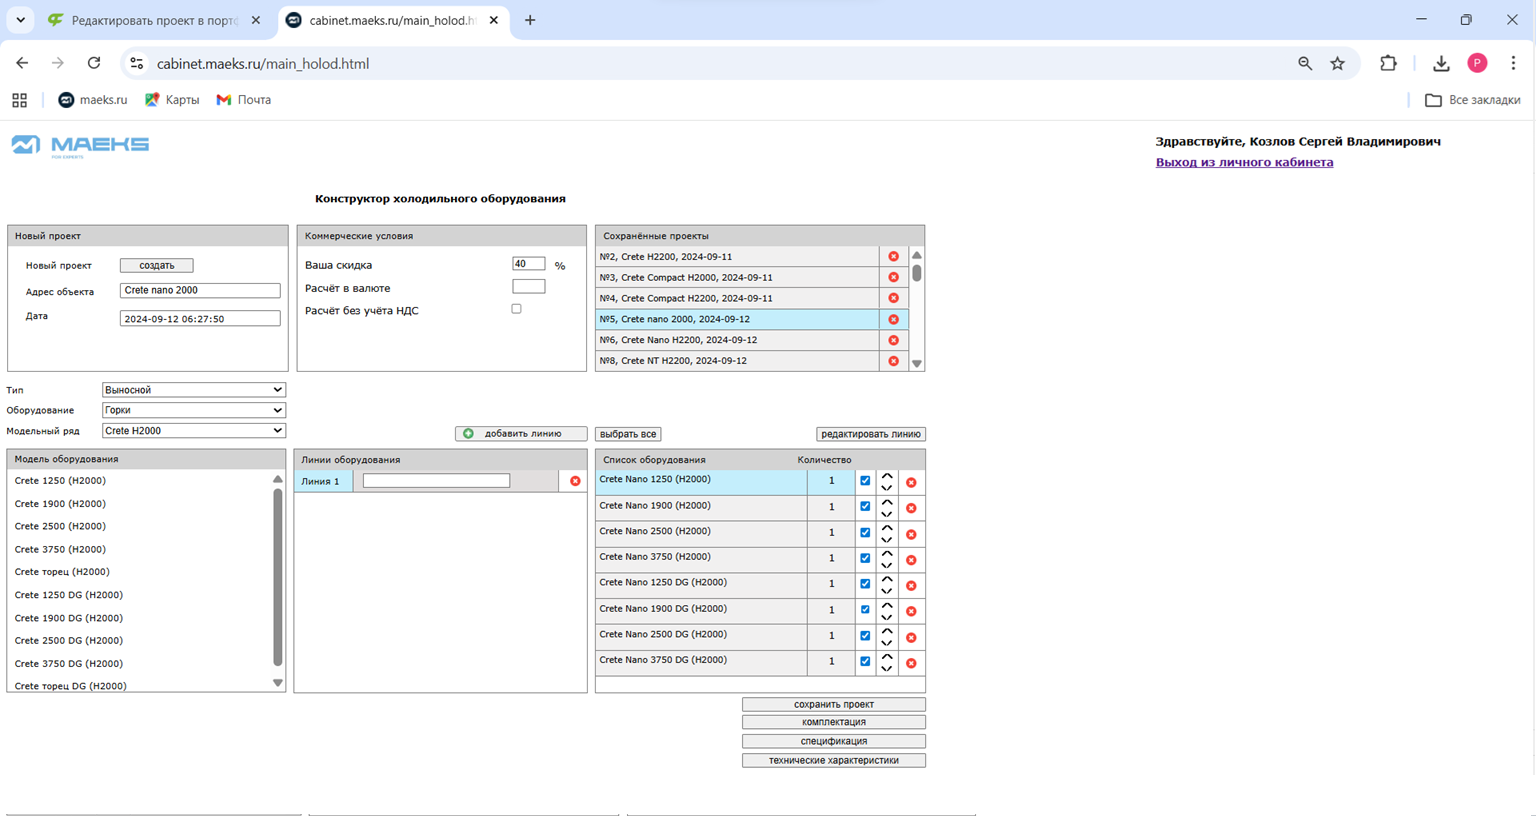Uncheck the Crete Nano 1900 (H2000) checkbox
The image size is (1536, 816).
[x=865, y=507]
